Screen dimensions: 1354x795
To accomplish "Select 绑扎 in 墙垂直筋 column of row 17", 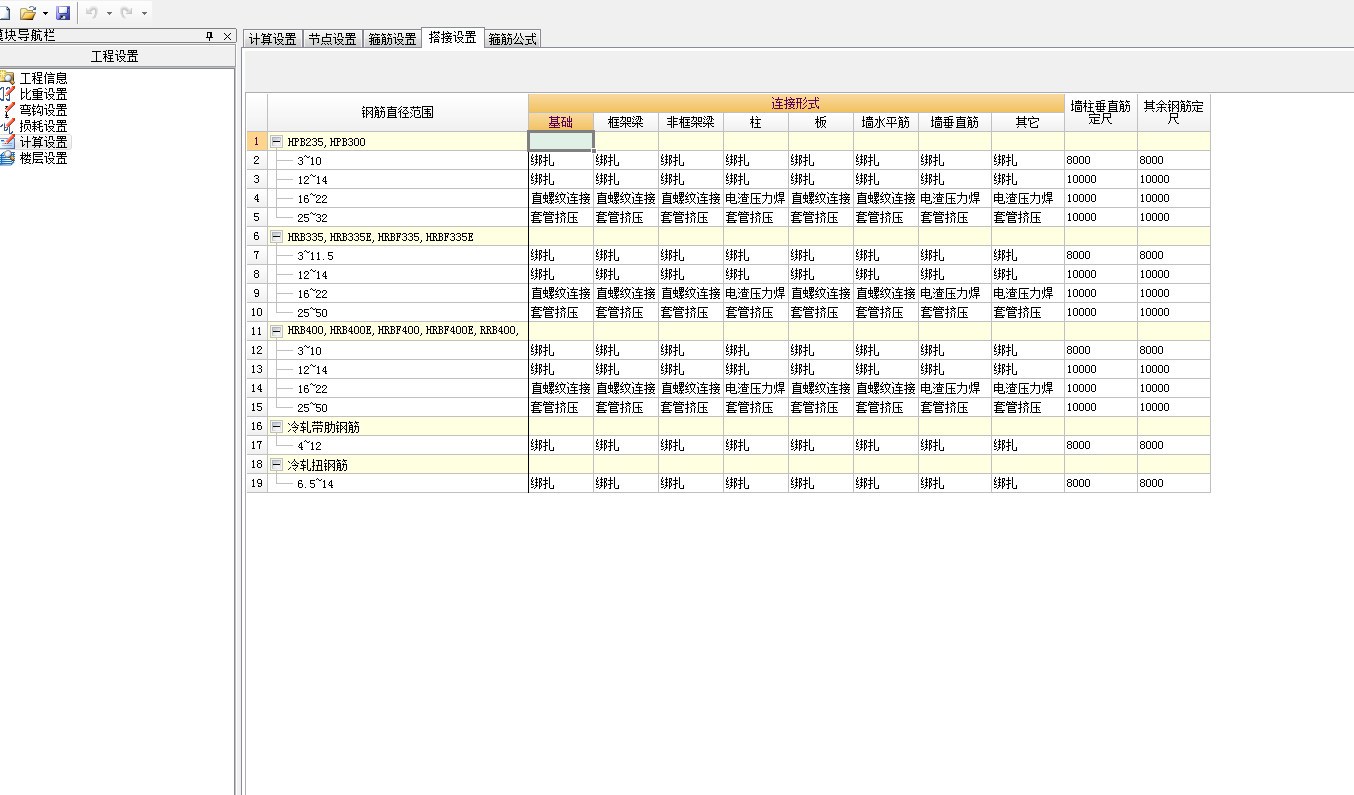I will coord(955,445).
